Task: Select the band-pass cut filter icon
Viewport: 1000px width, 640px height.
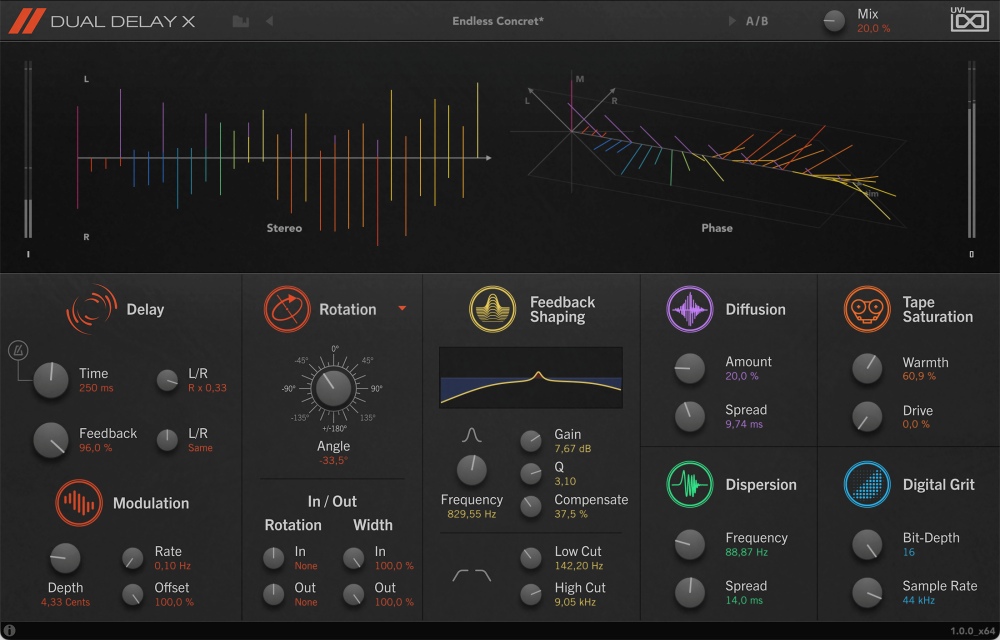Action: (x=471, y=576)
